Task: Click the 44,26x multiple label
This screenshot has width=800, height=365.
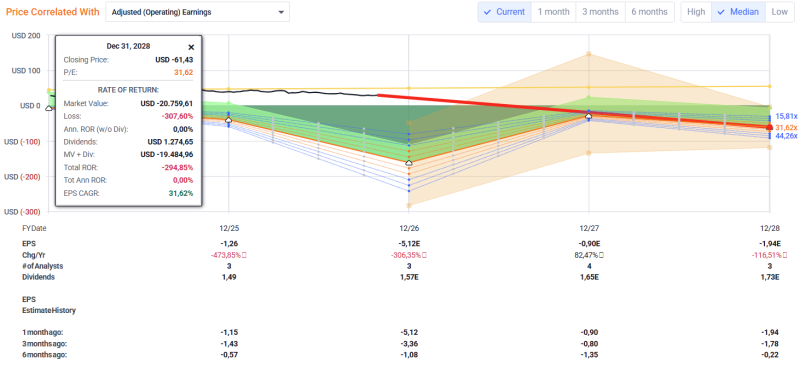Action: [x=786, y=136]
